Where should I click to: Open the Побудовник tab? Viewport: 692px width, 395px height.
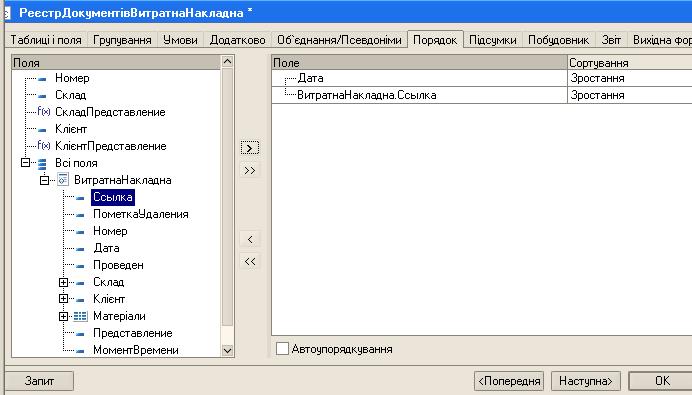[558, 40]
